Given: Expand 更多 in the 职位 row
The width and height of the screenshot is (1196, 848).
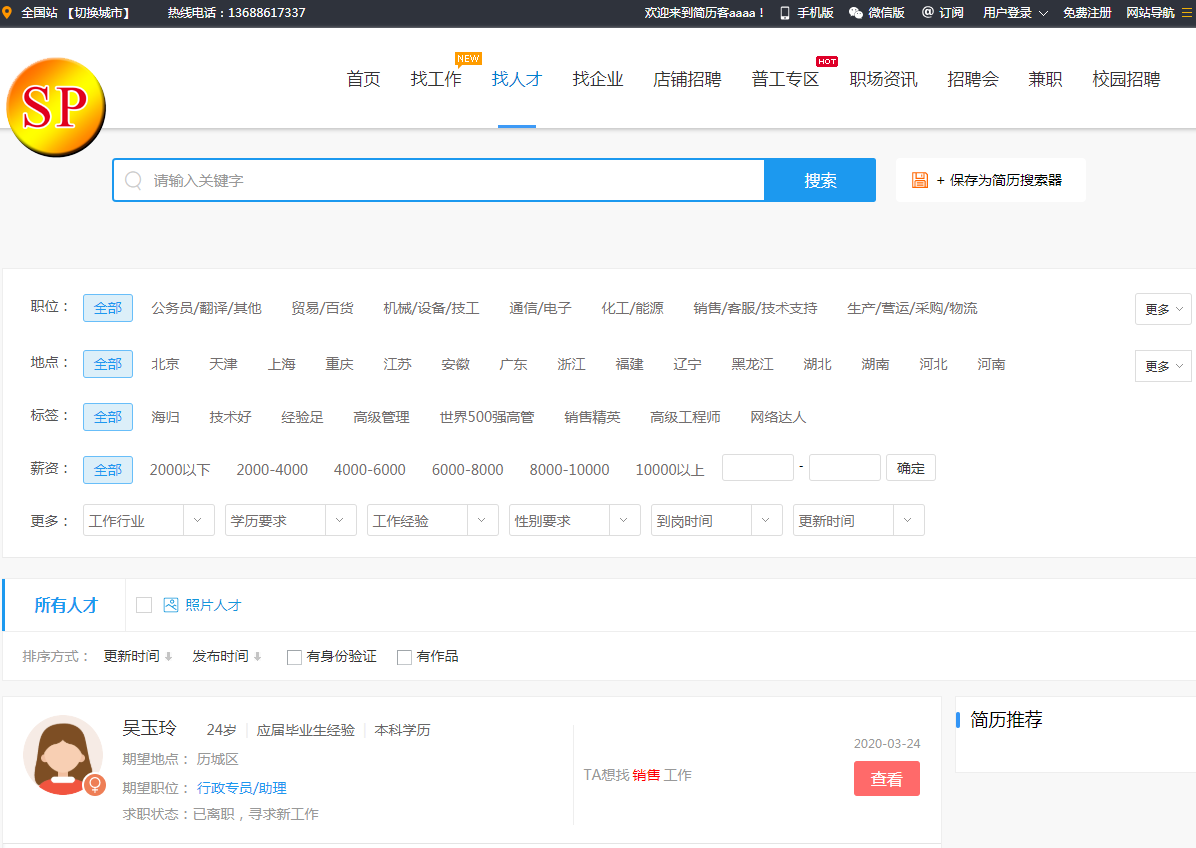Looking at the screenshot, I should (x=1163, y=309).
